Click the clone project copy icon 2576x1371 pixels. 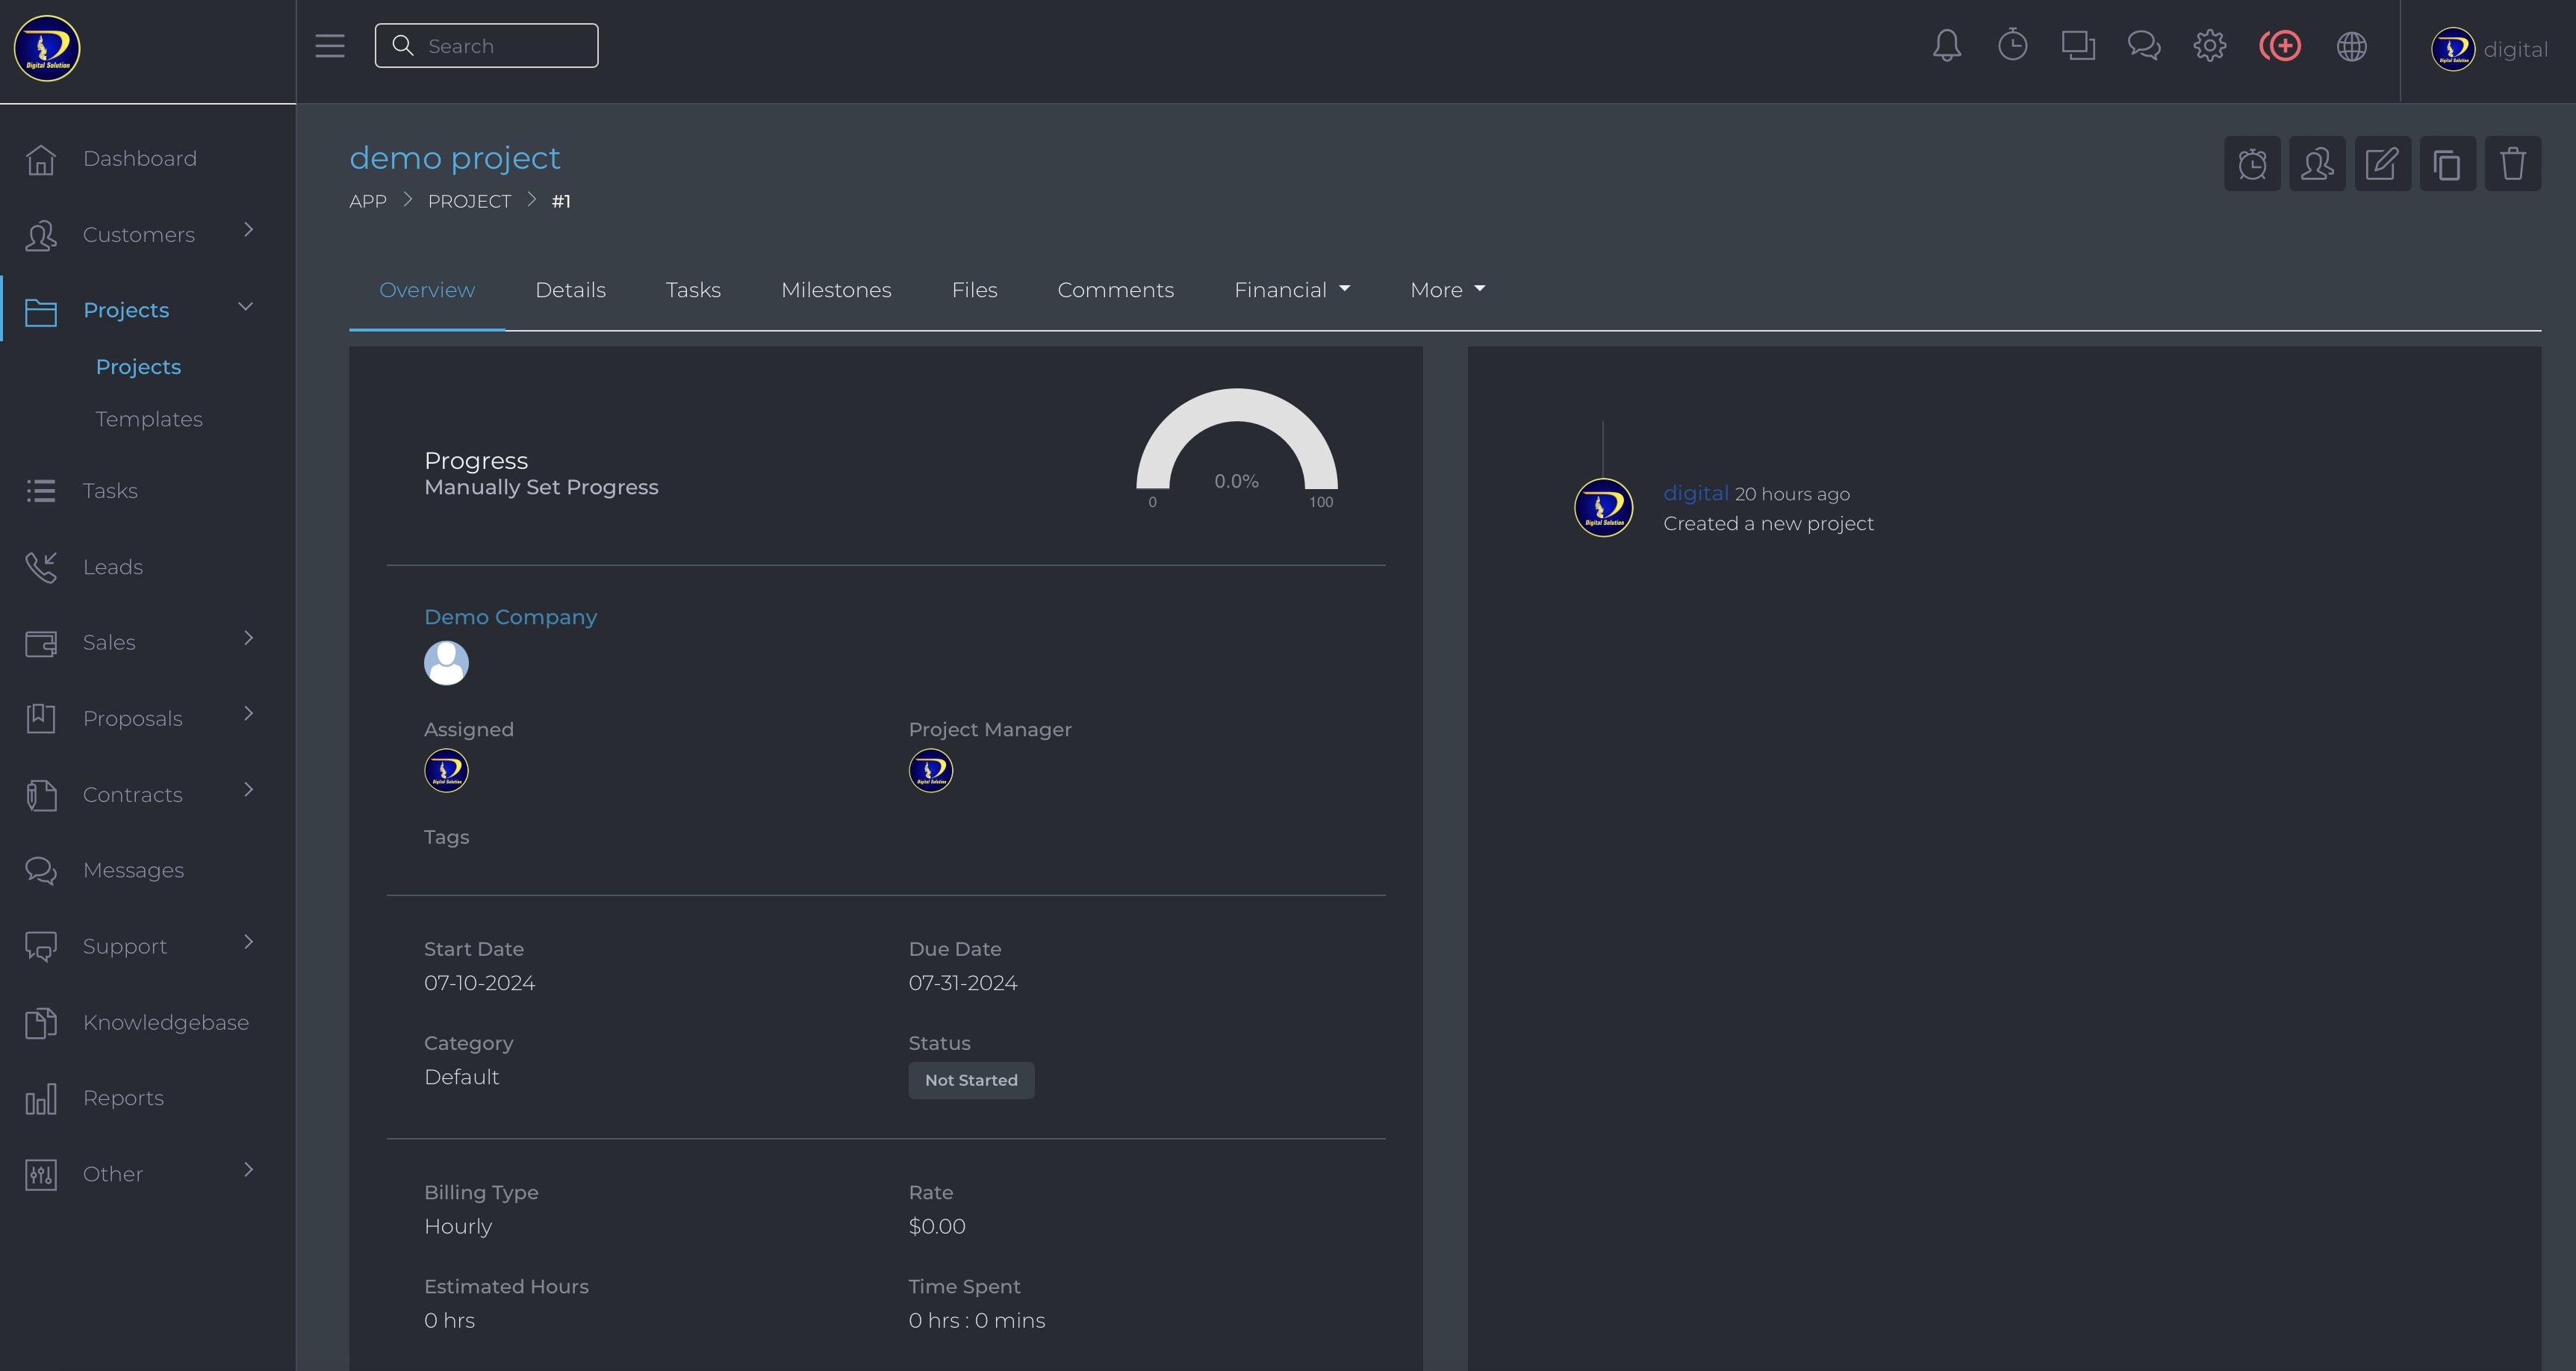coord(2447,164)
